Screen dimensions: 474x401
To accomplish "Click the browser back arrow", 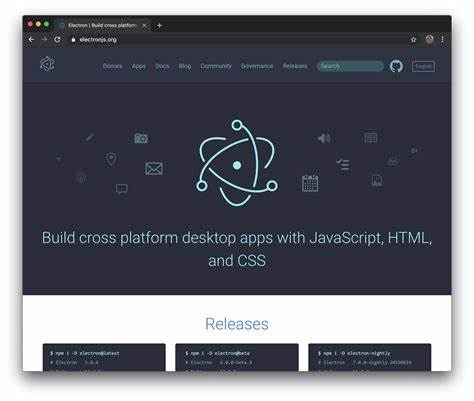I will [x=31, y=40].
